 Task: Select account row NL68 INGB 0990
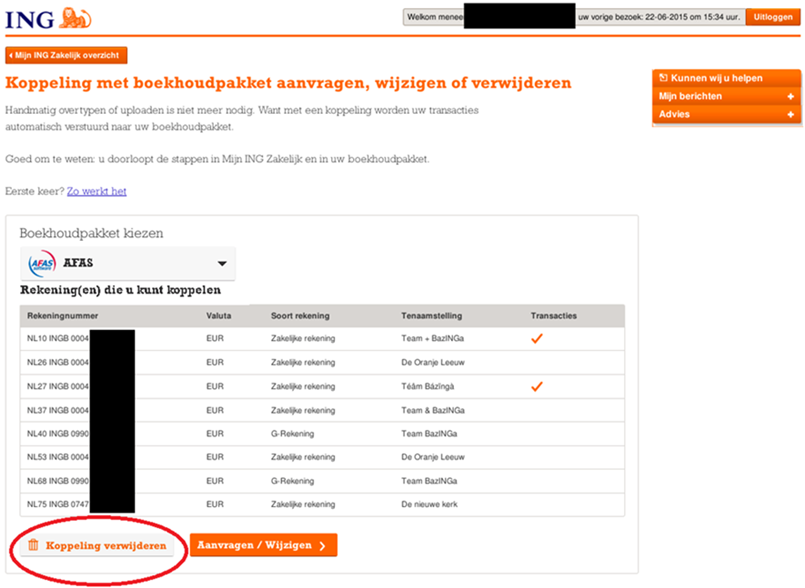click(322, 481)
